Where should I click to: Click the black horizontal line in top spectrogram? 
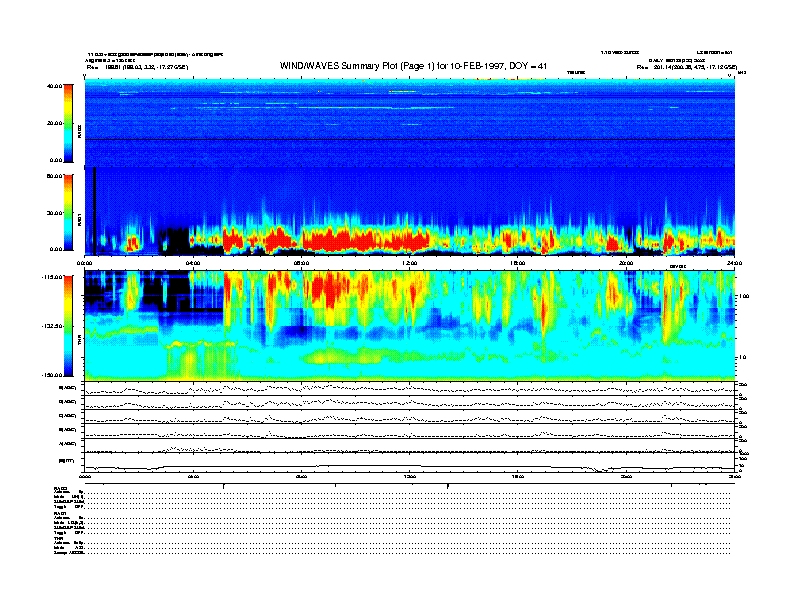click(410, 139)
